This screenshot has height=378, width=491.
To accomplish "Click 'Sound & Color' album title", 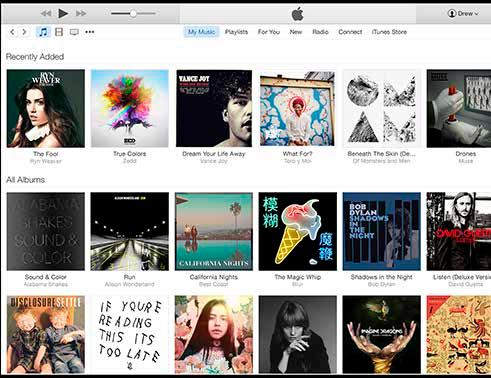I will point(46,277).
